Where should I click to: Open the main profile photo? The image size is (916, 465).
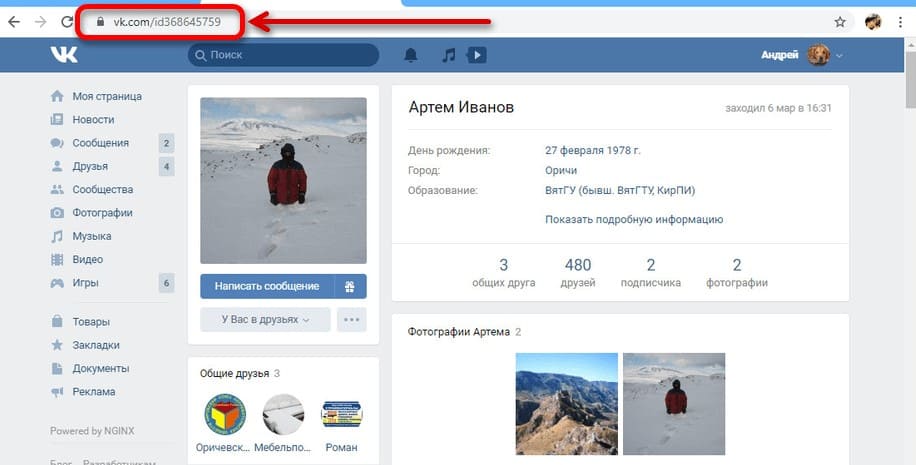click(283, 181)
